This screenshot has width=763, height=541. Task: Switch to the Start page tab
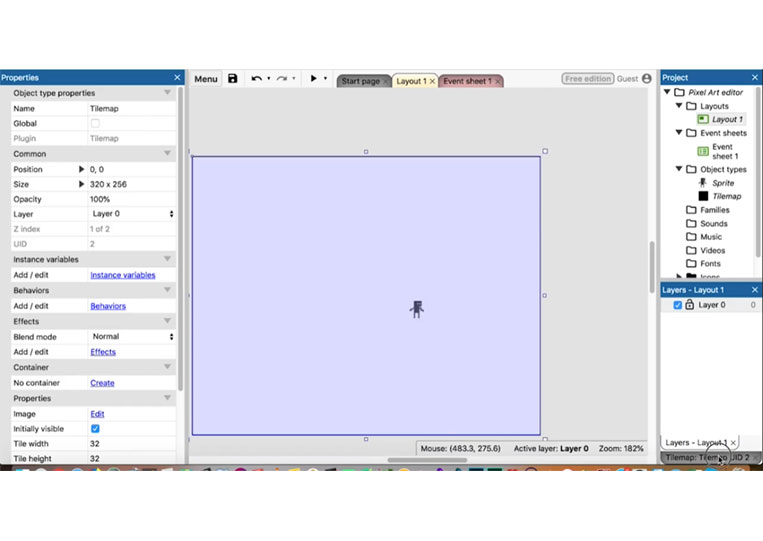click(360, 81)
